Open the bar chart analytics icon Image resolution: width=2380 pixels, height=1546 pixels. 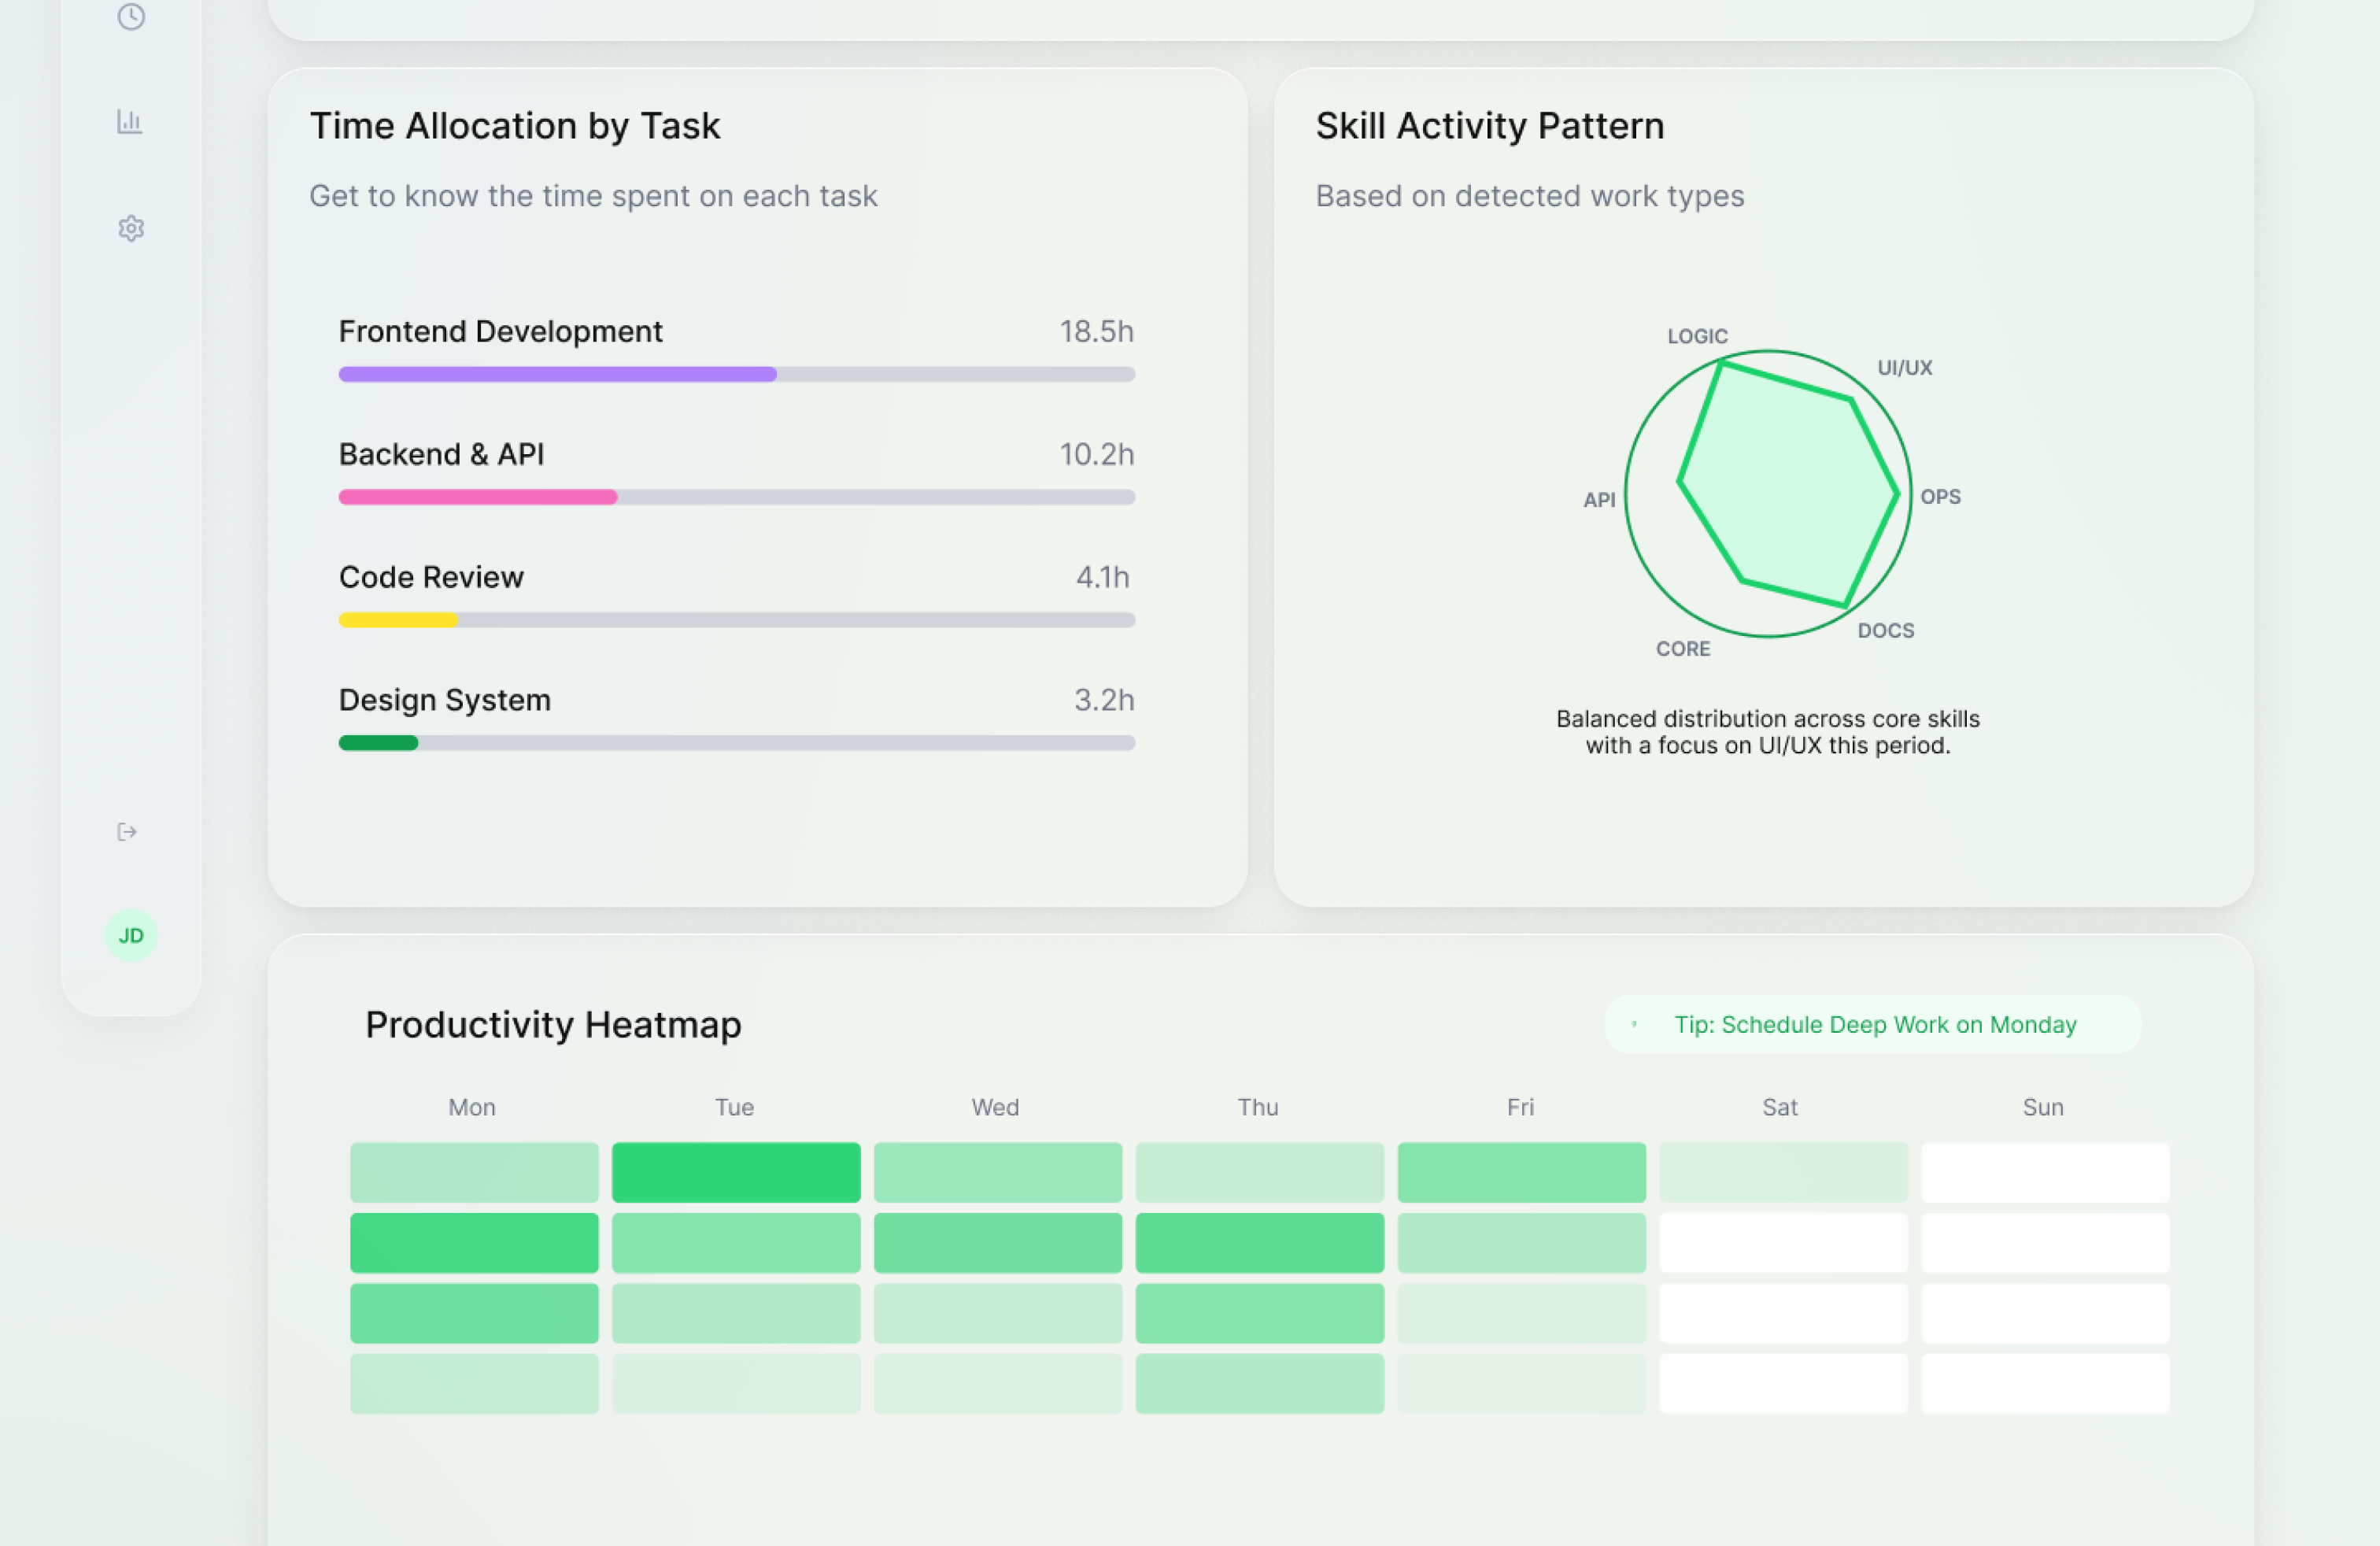click(130, 122)
